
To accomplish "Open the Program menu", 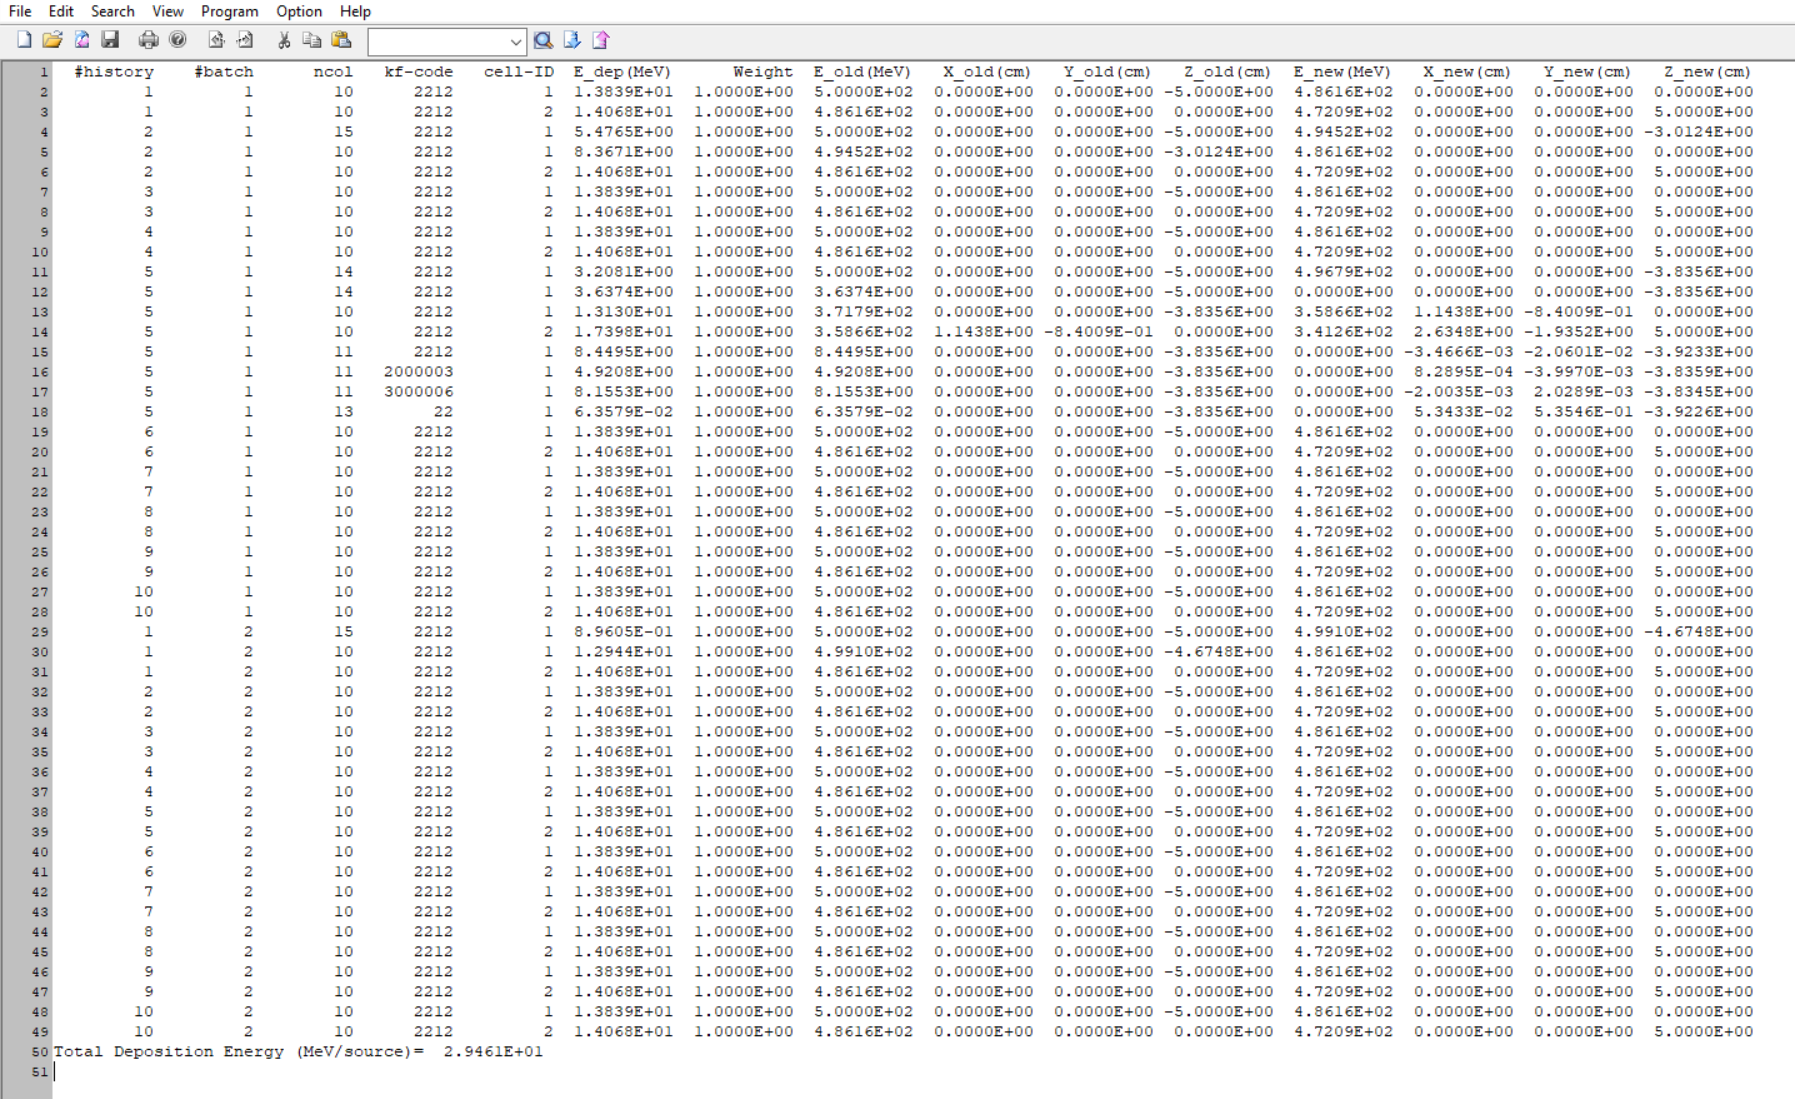I will (229, 11).
